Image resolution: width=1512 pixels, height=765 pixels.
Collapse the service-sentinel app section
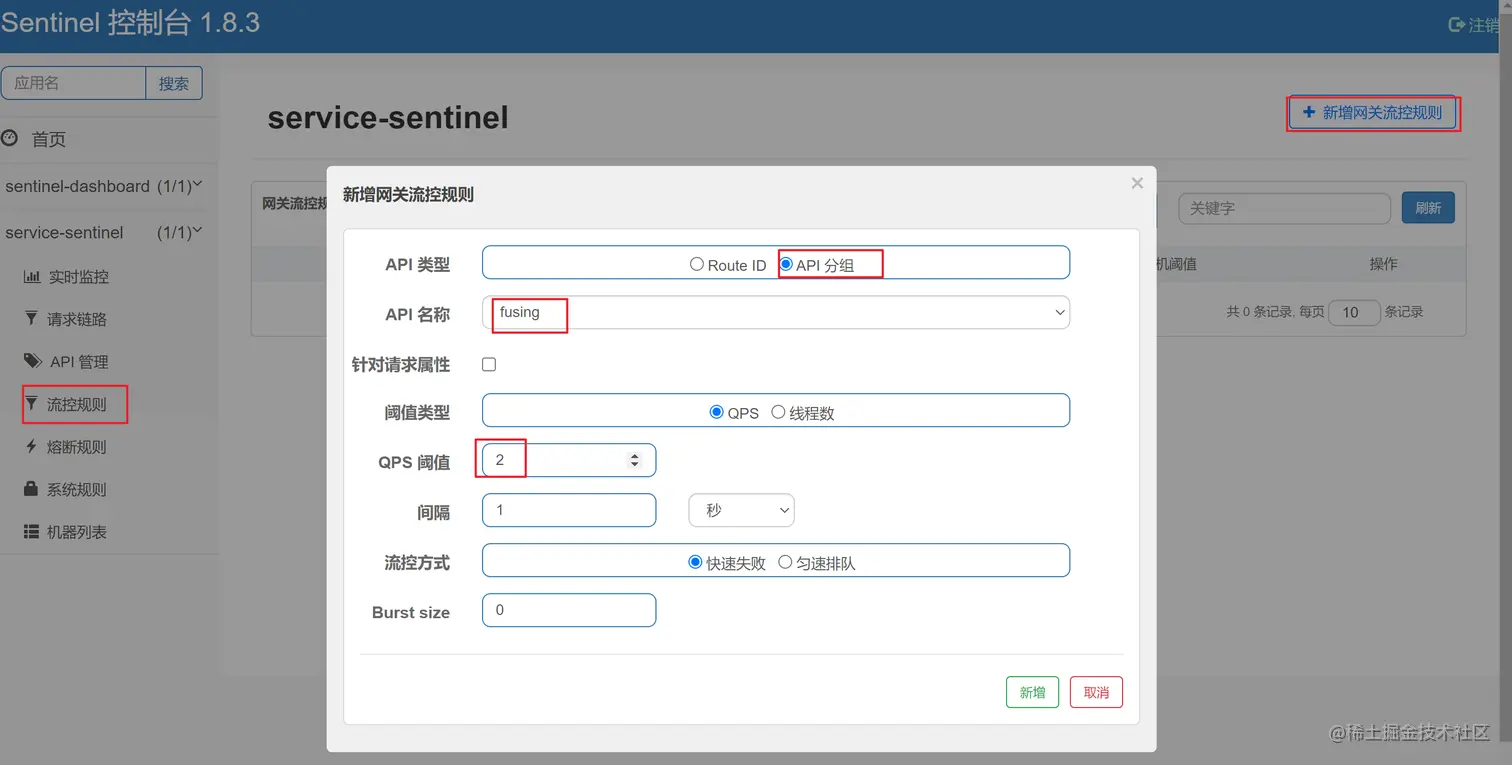(x=197, y=231)
